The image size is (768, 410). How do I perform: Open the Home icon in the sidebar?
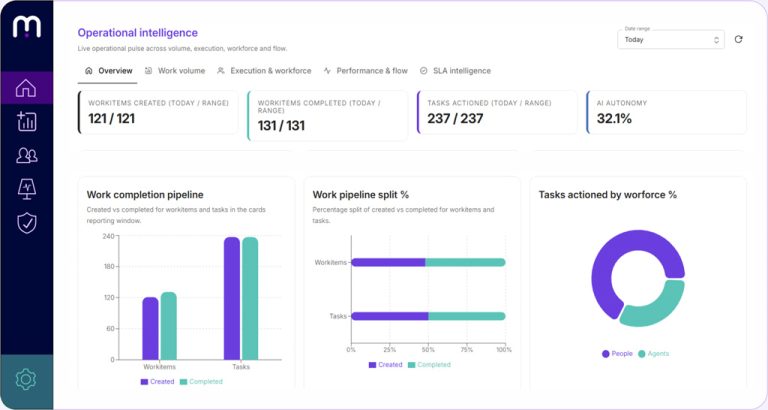[26, 88]
